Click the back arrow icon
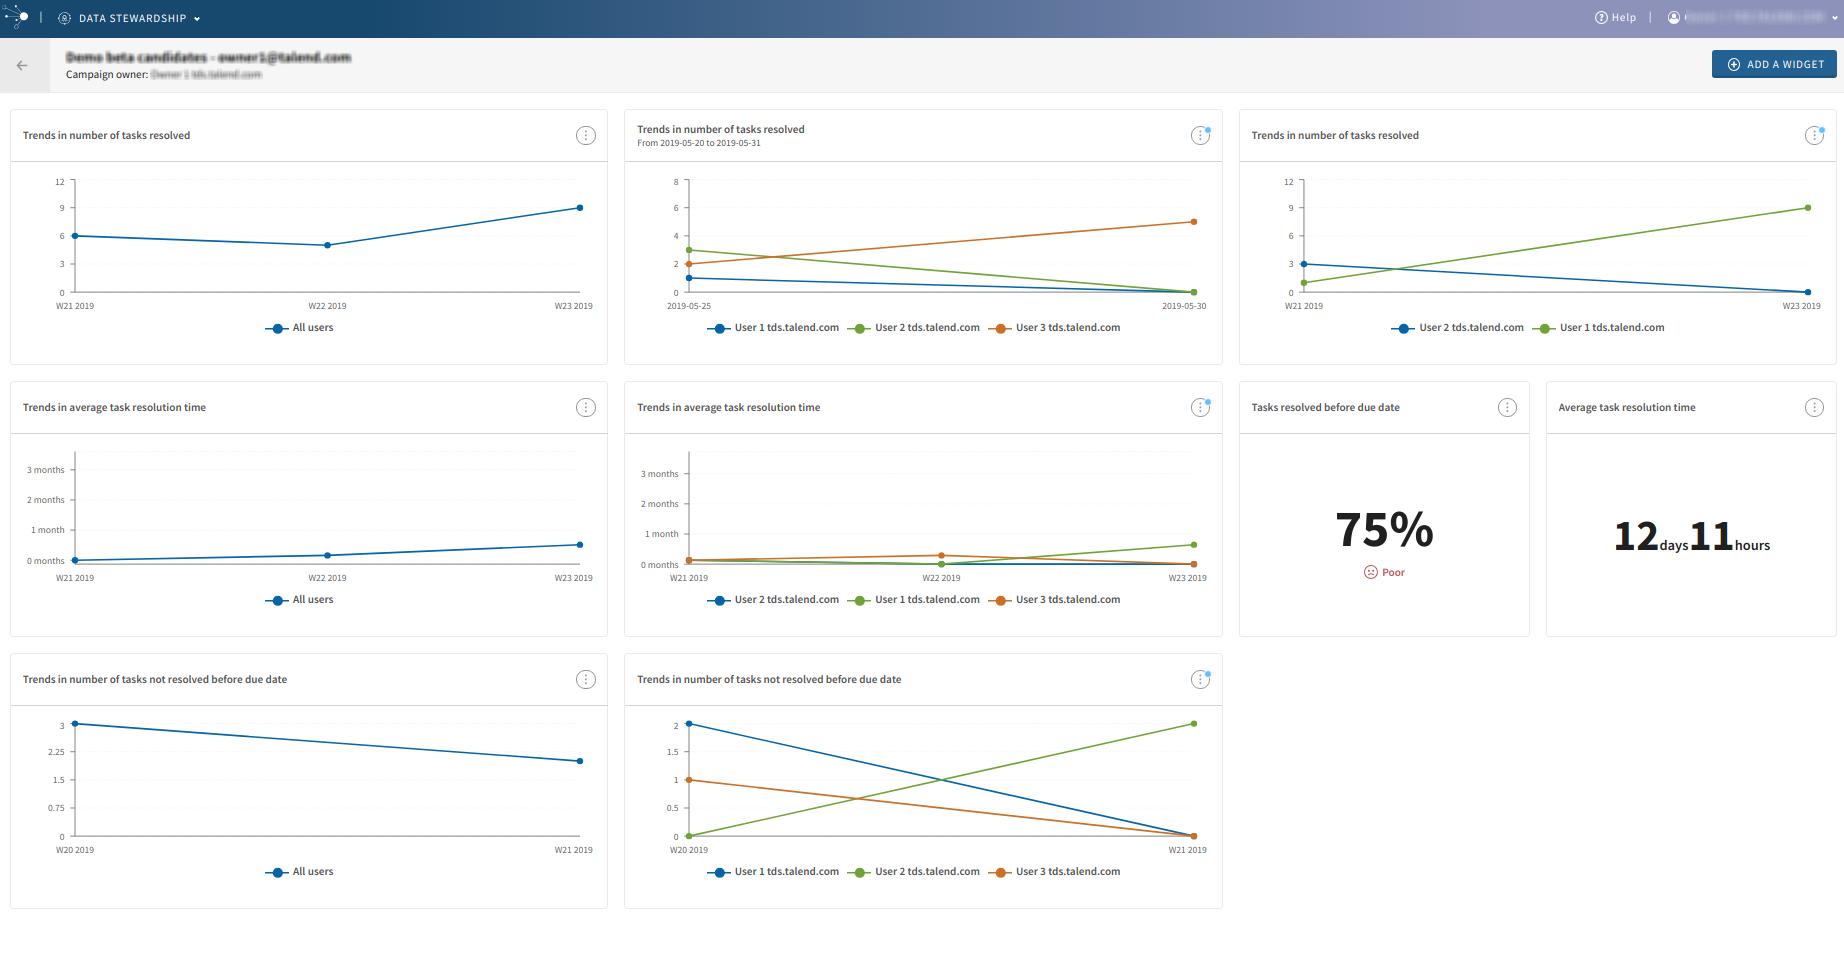This screenshot has width=1844, height=957. click(x=22, y=66)
